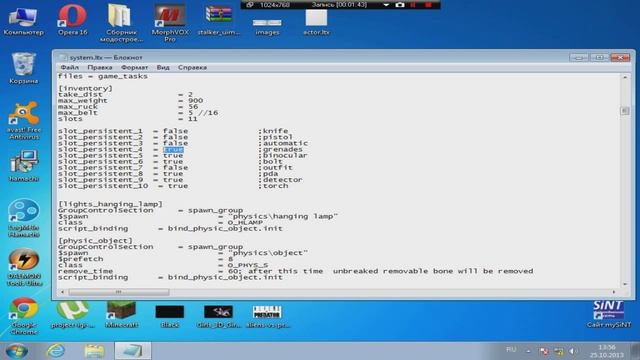Open the Вид menu
The image size is (640, 360).
pos(163,67)
